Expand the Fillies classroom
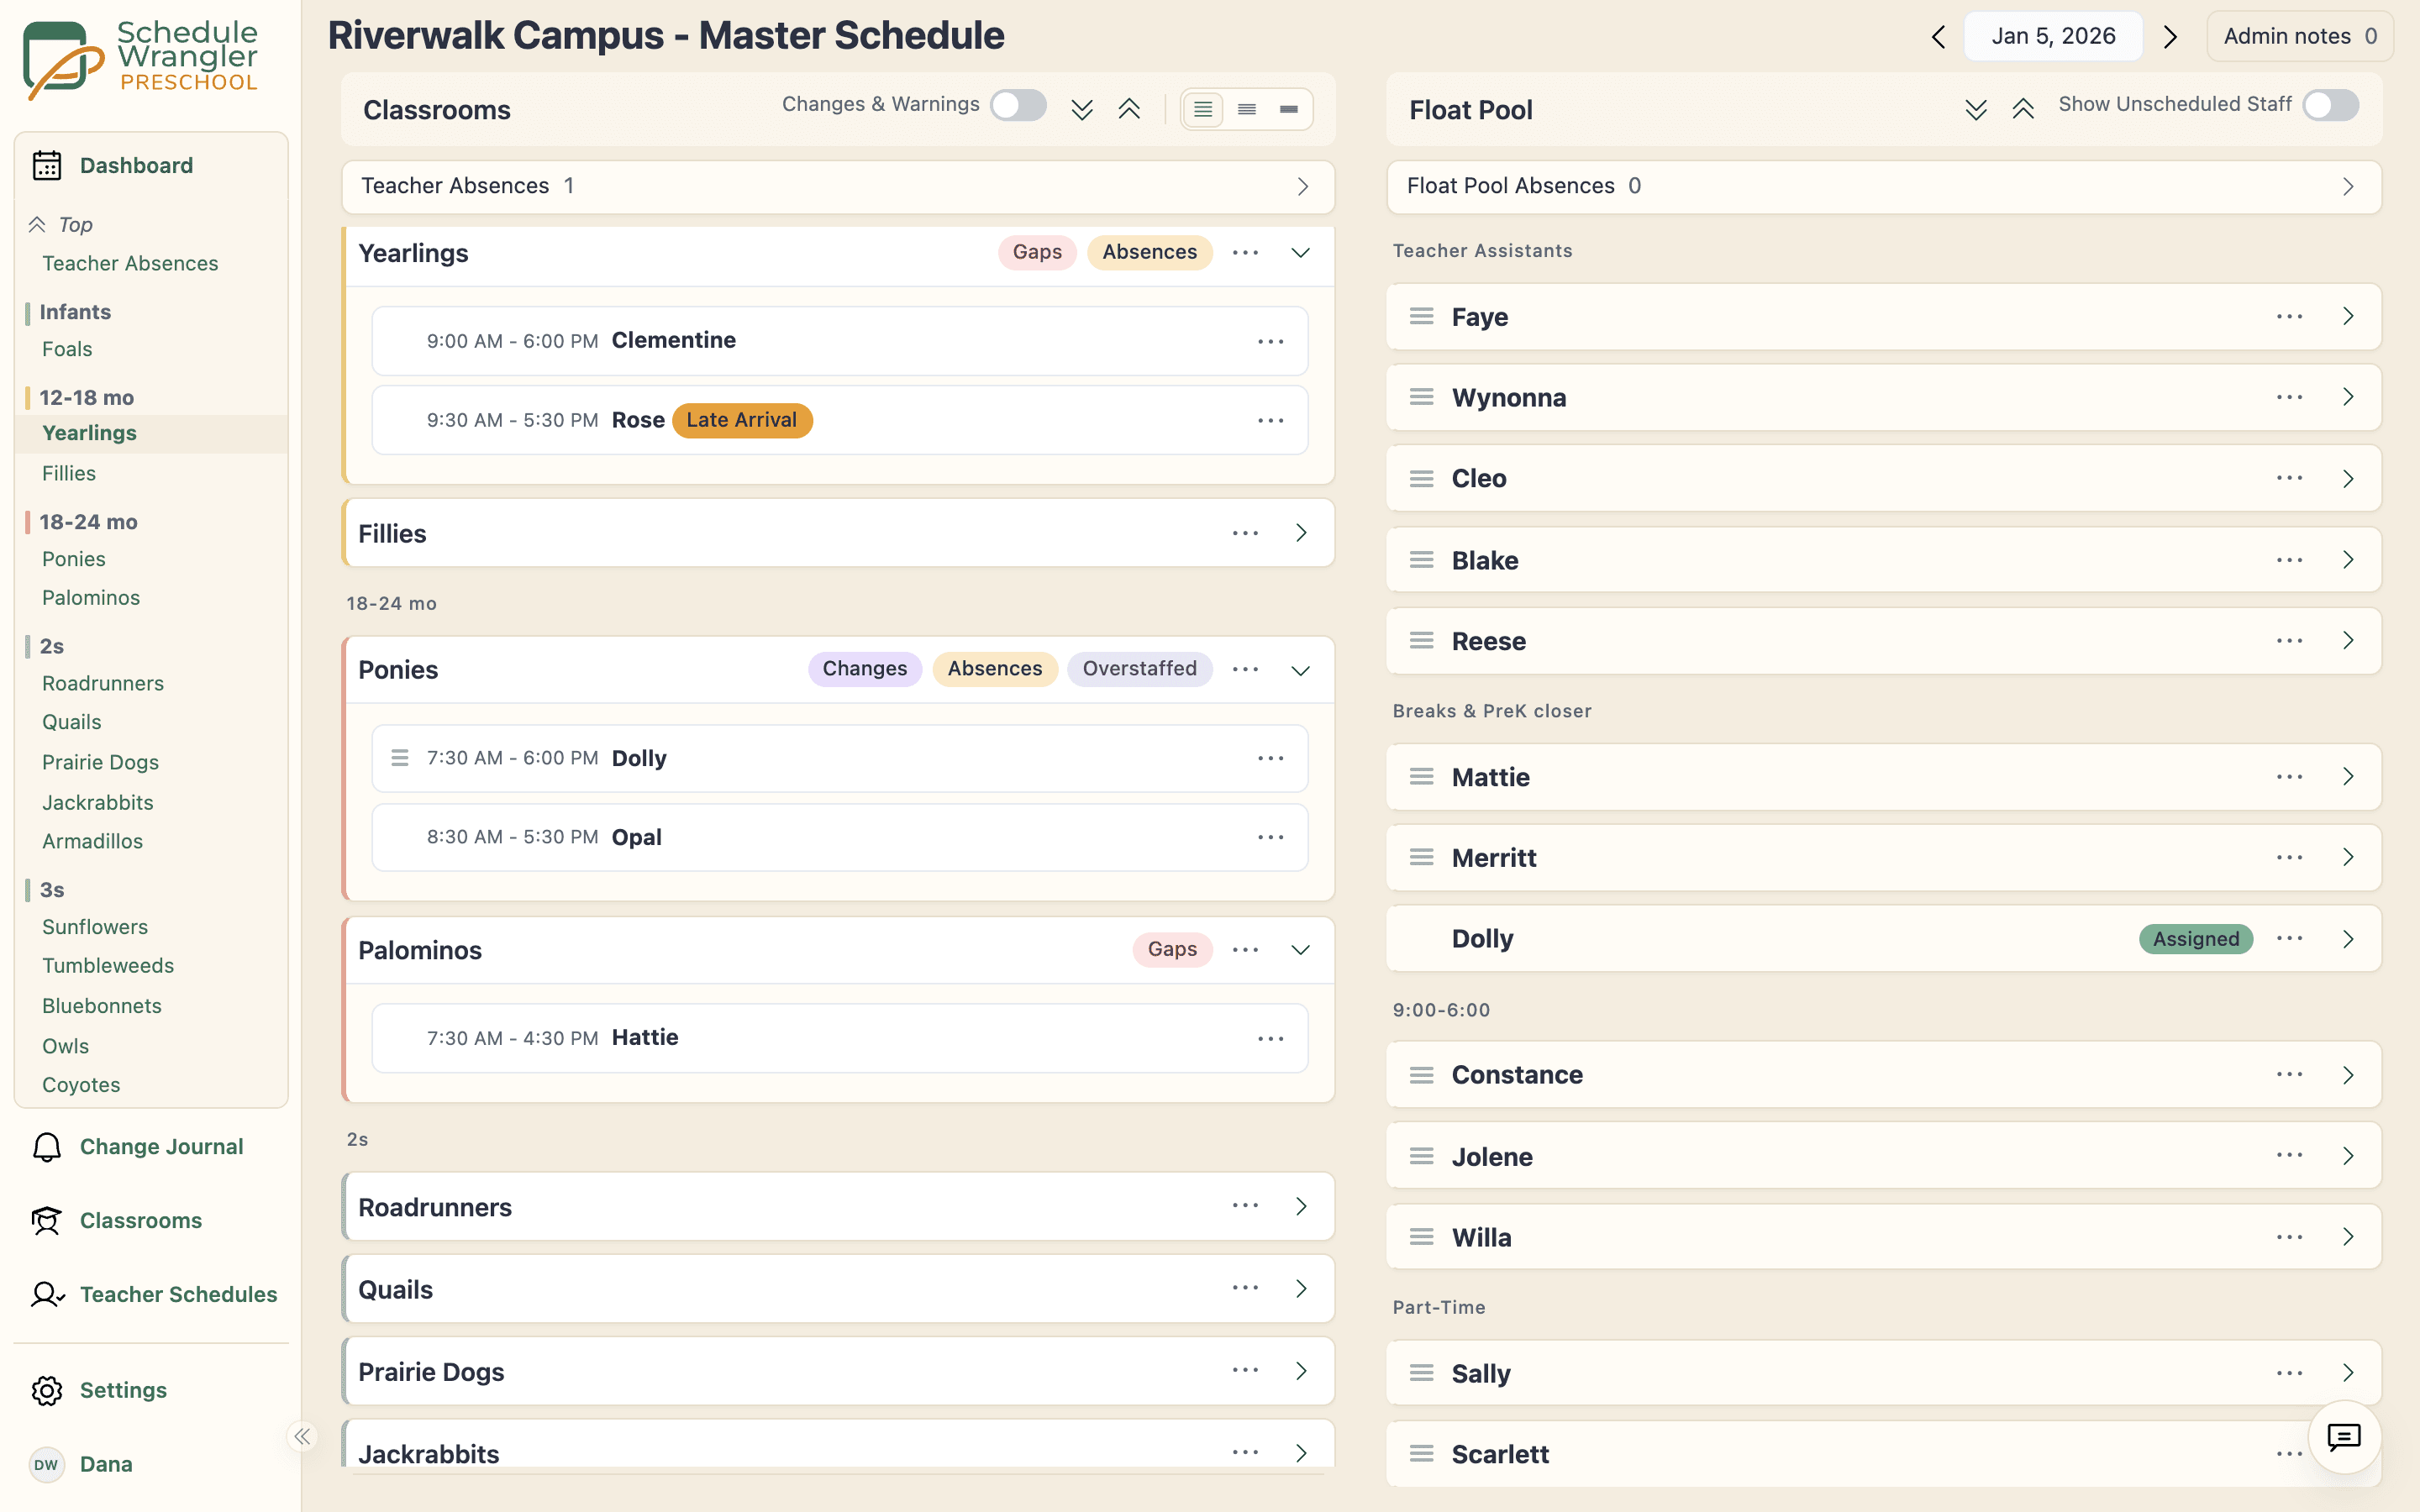Viewport: 2420px width, 1512px height. [1300, 533]
